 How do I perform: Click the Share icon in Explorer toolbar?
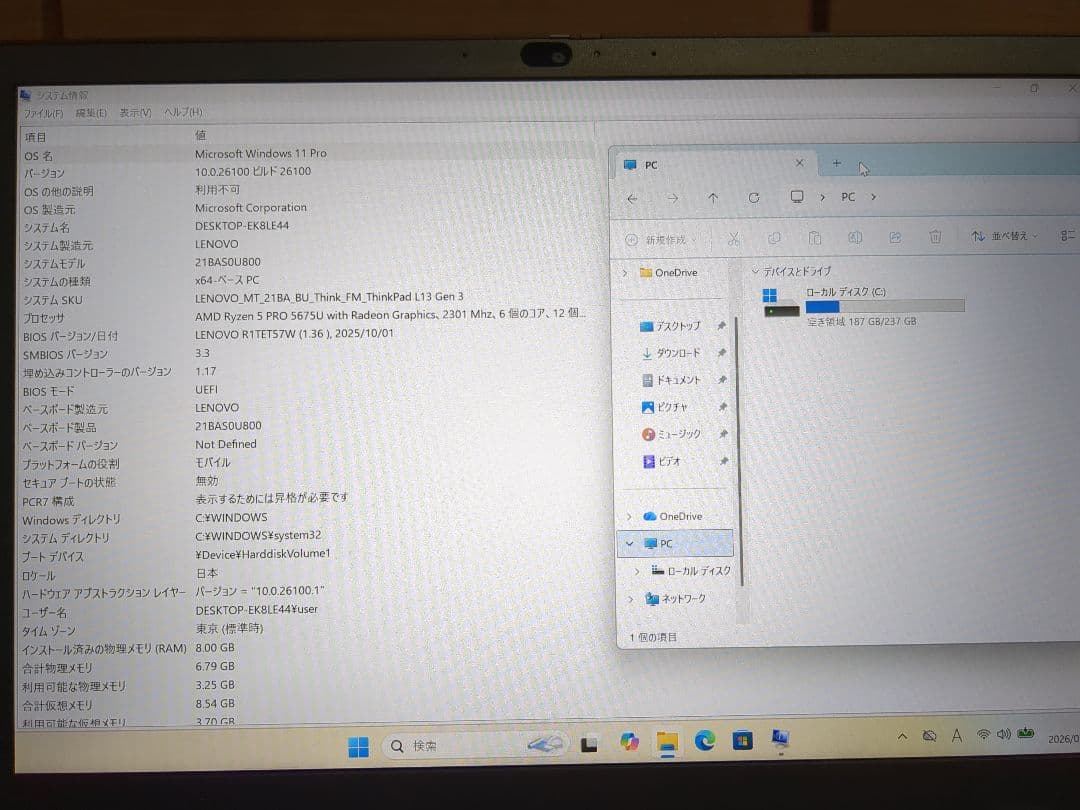895,238
